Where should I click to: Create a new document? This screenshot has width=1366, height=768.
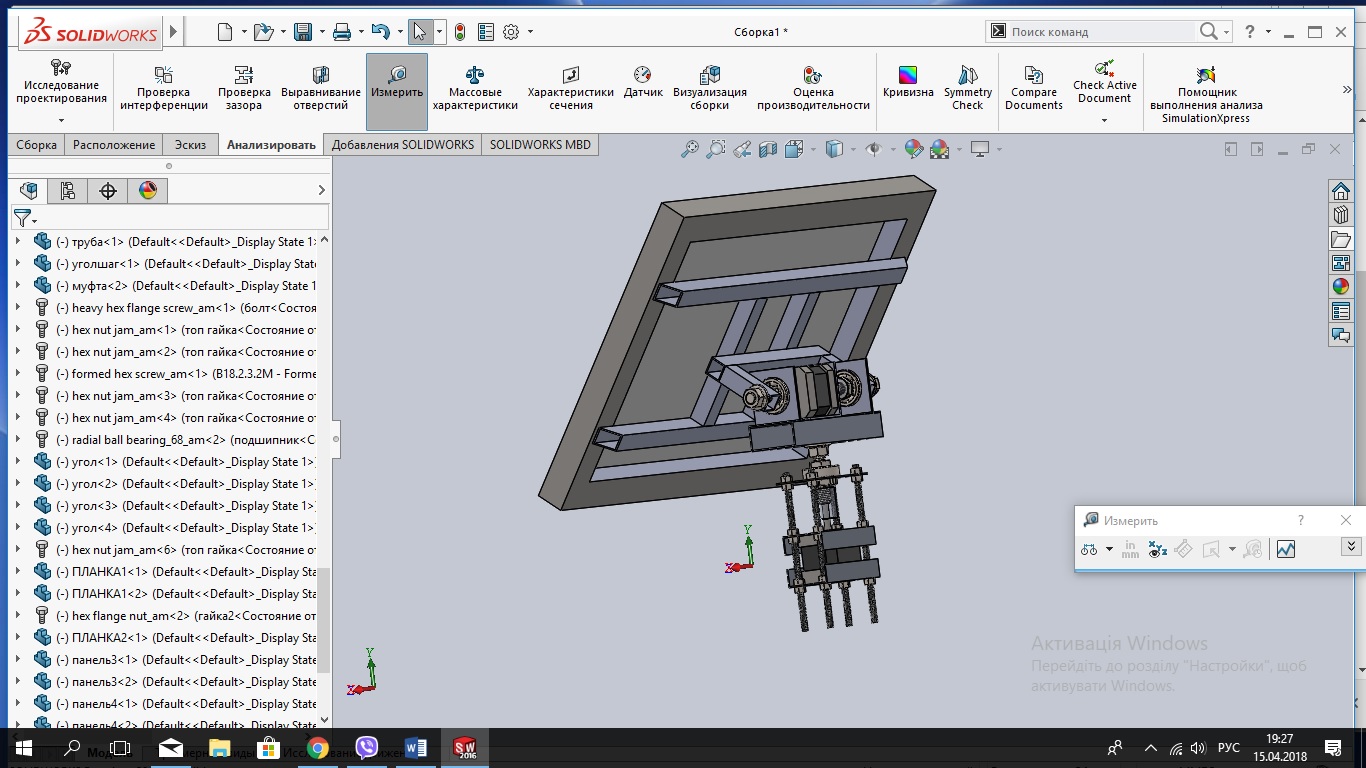[225, 32]
